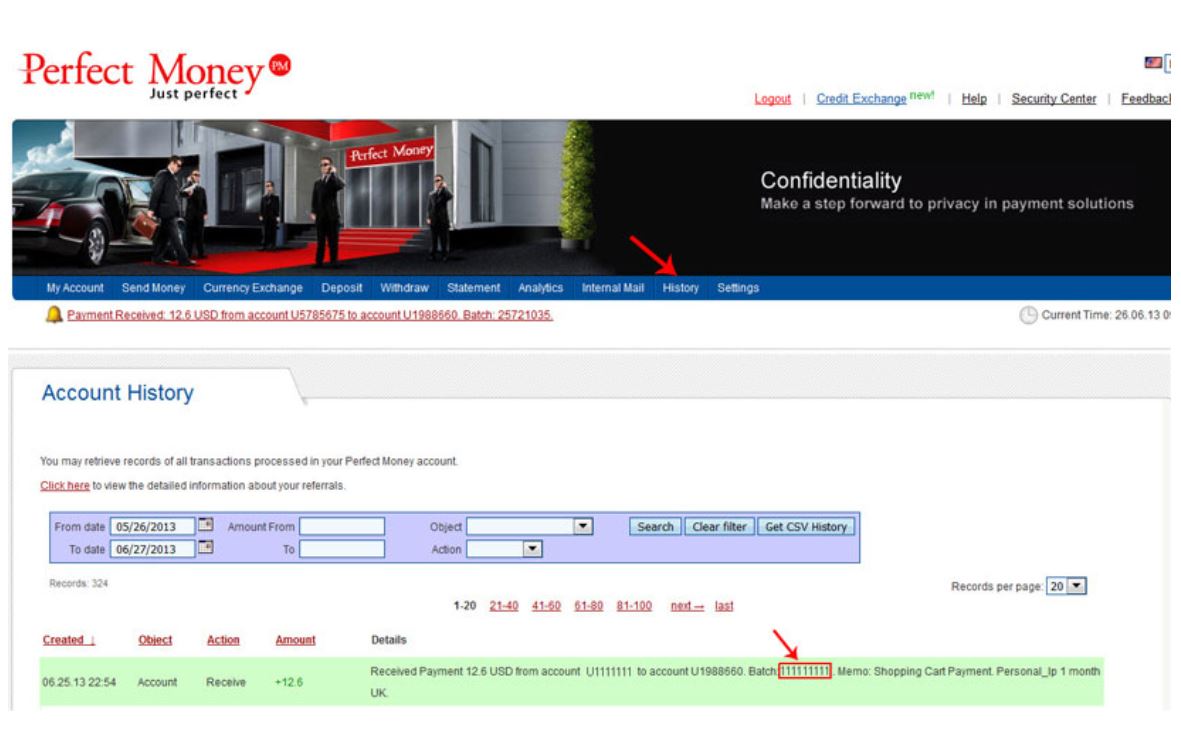1181x733 pixels.
Task: Click the To date input field
Action: 152,549
